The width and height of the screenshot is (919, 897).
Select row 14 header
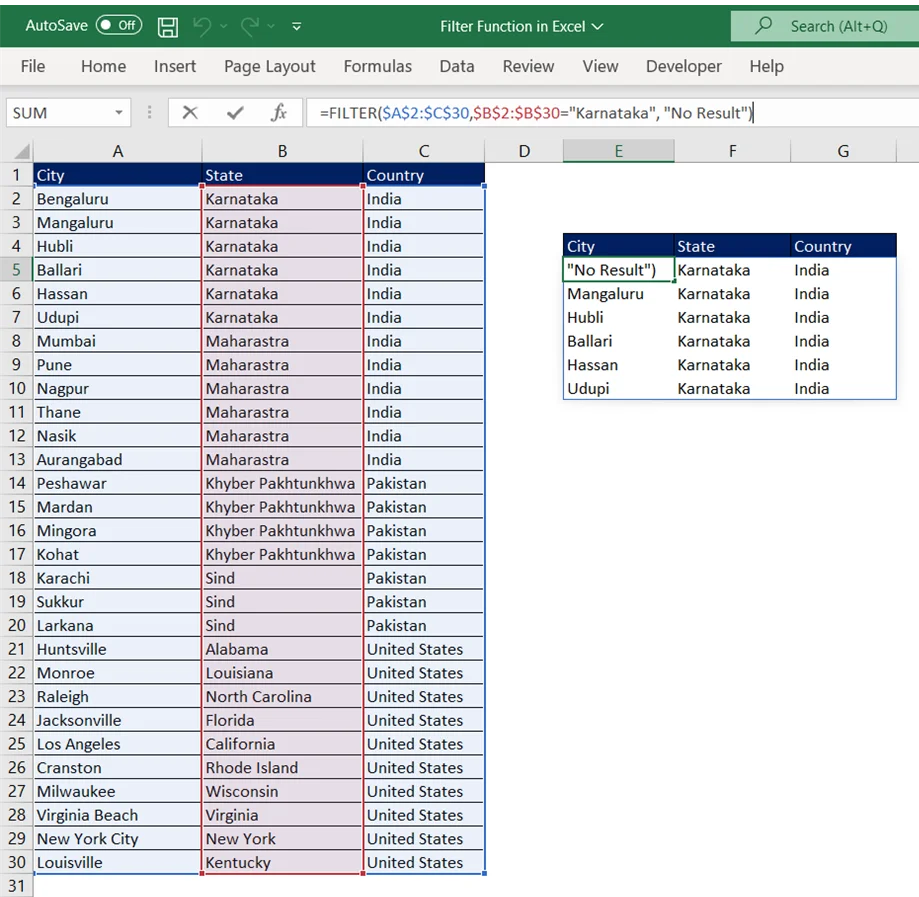click(x=17, y=483)
